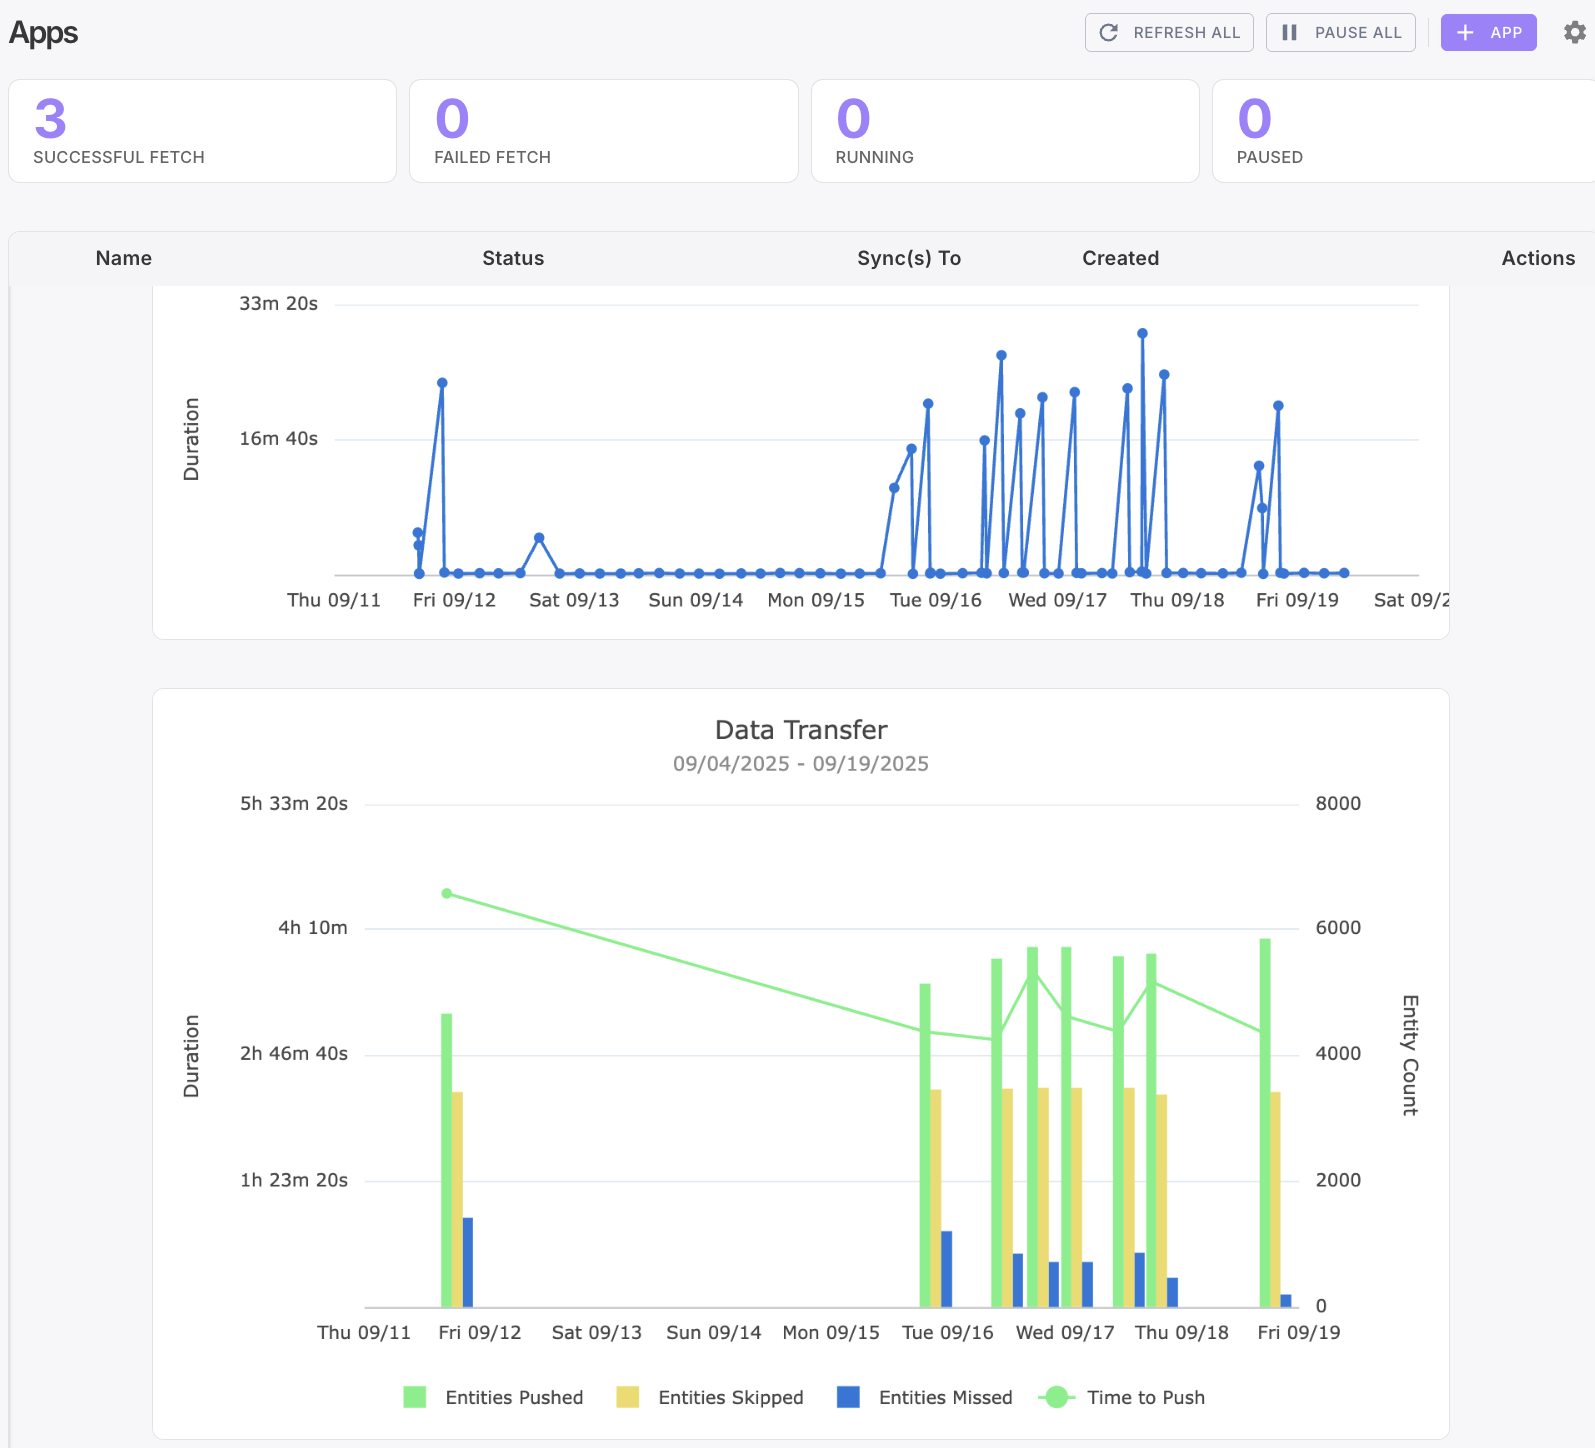Select the Running summary card
The image size is (1595, 1448).
coord(1005,131)
